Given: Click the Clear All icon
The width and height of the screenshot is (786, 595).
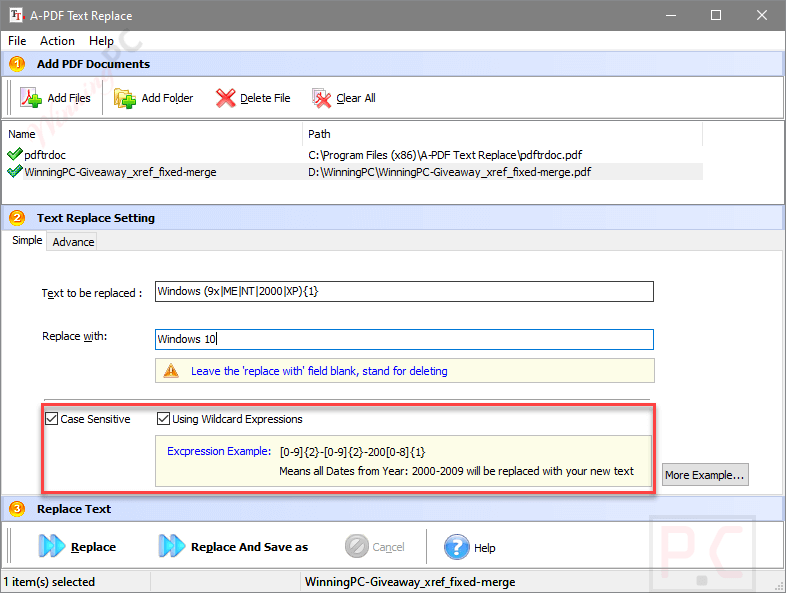Looking at the screenshot, I should (x=321, y=98).
